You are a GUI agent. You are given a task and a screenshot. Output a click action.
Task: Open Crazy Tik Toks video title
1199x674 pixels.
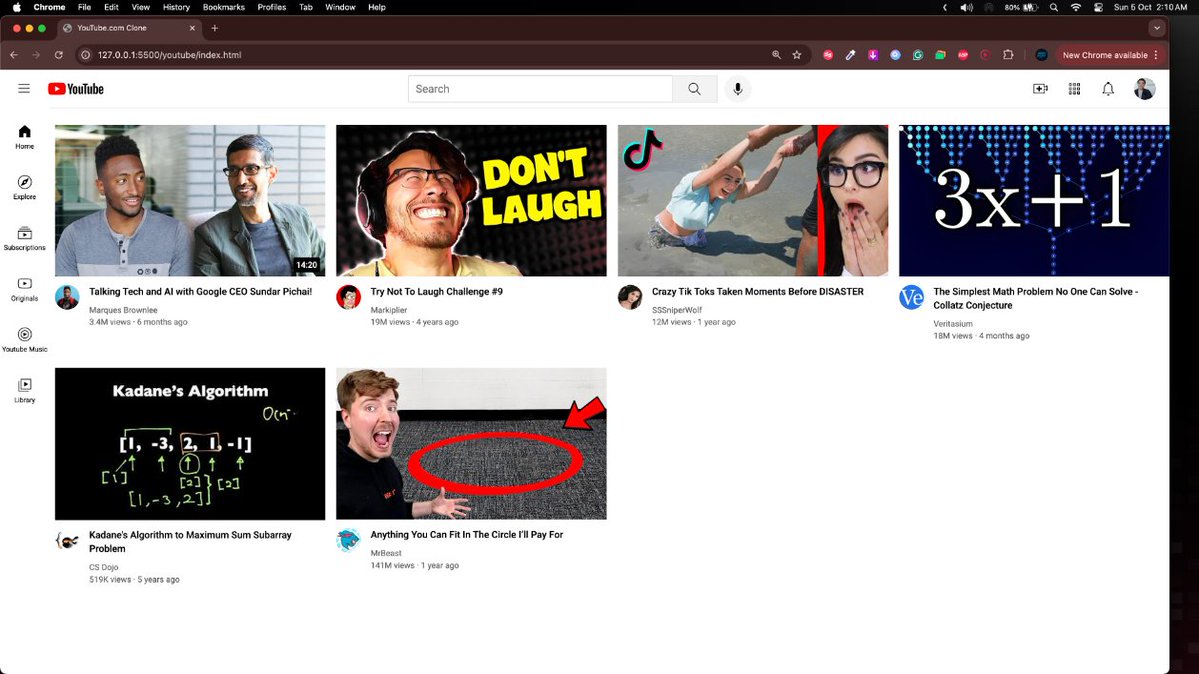pyautogui.click(x=758, y=291)
